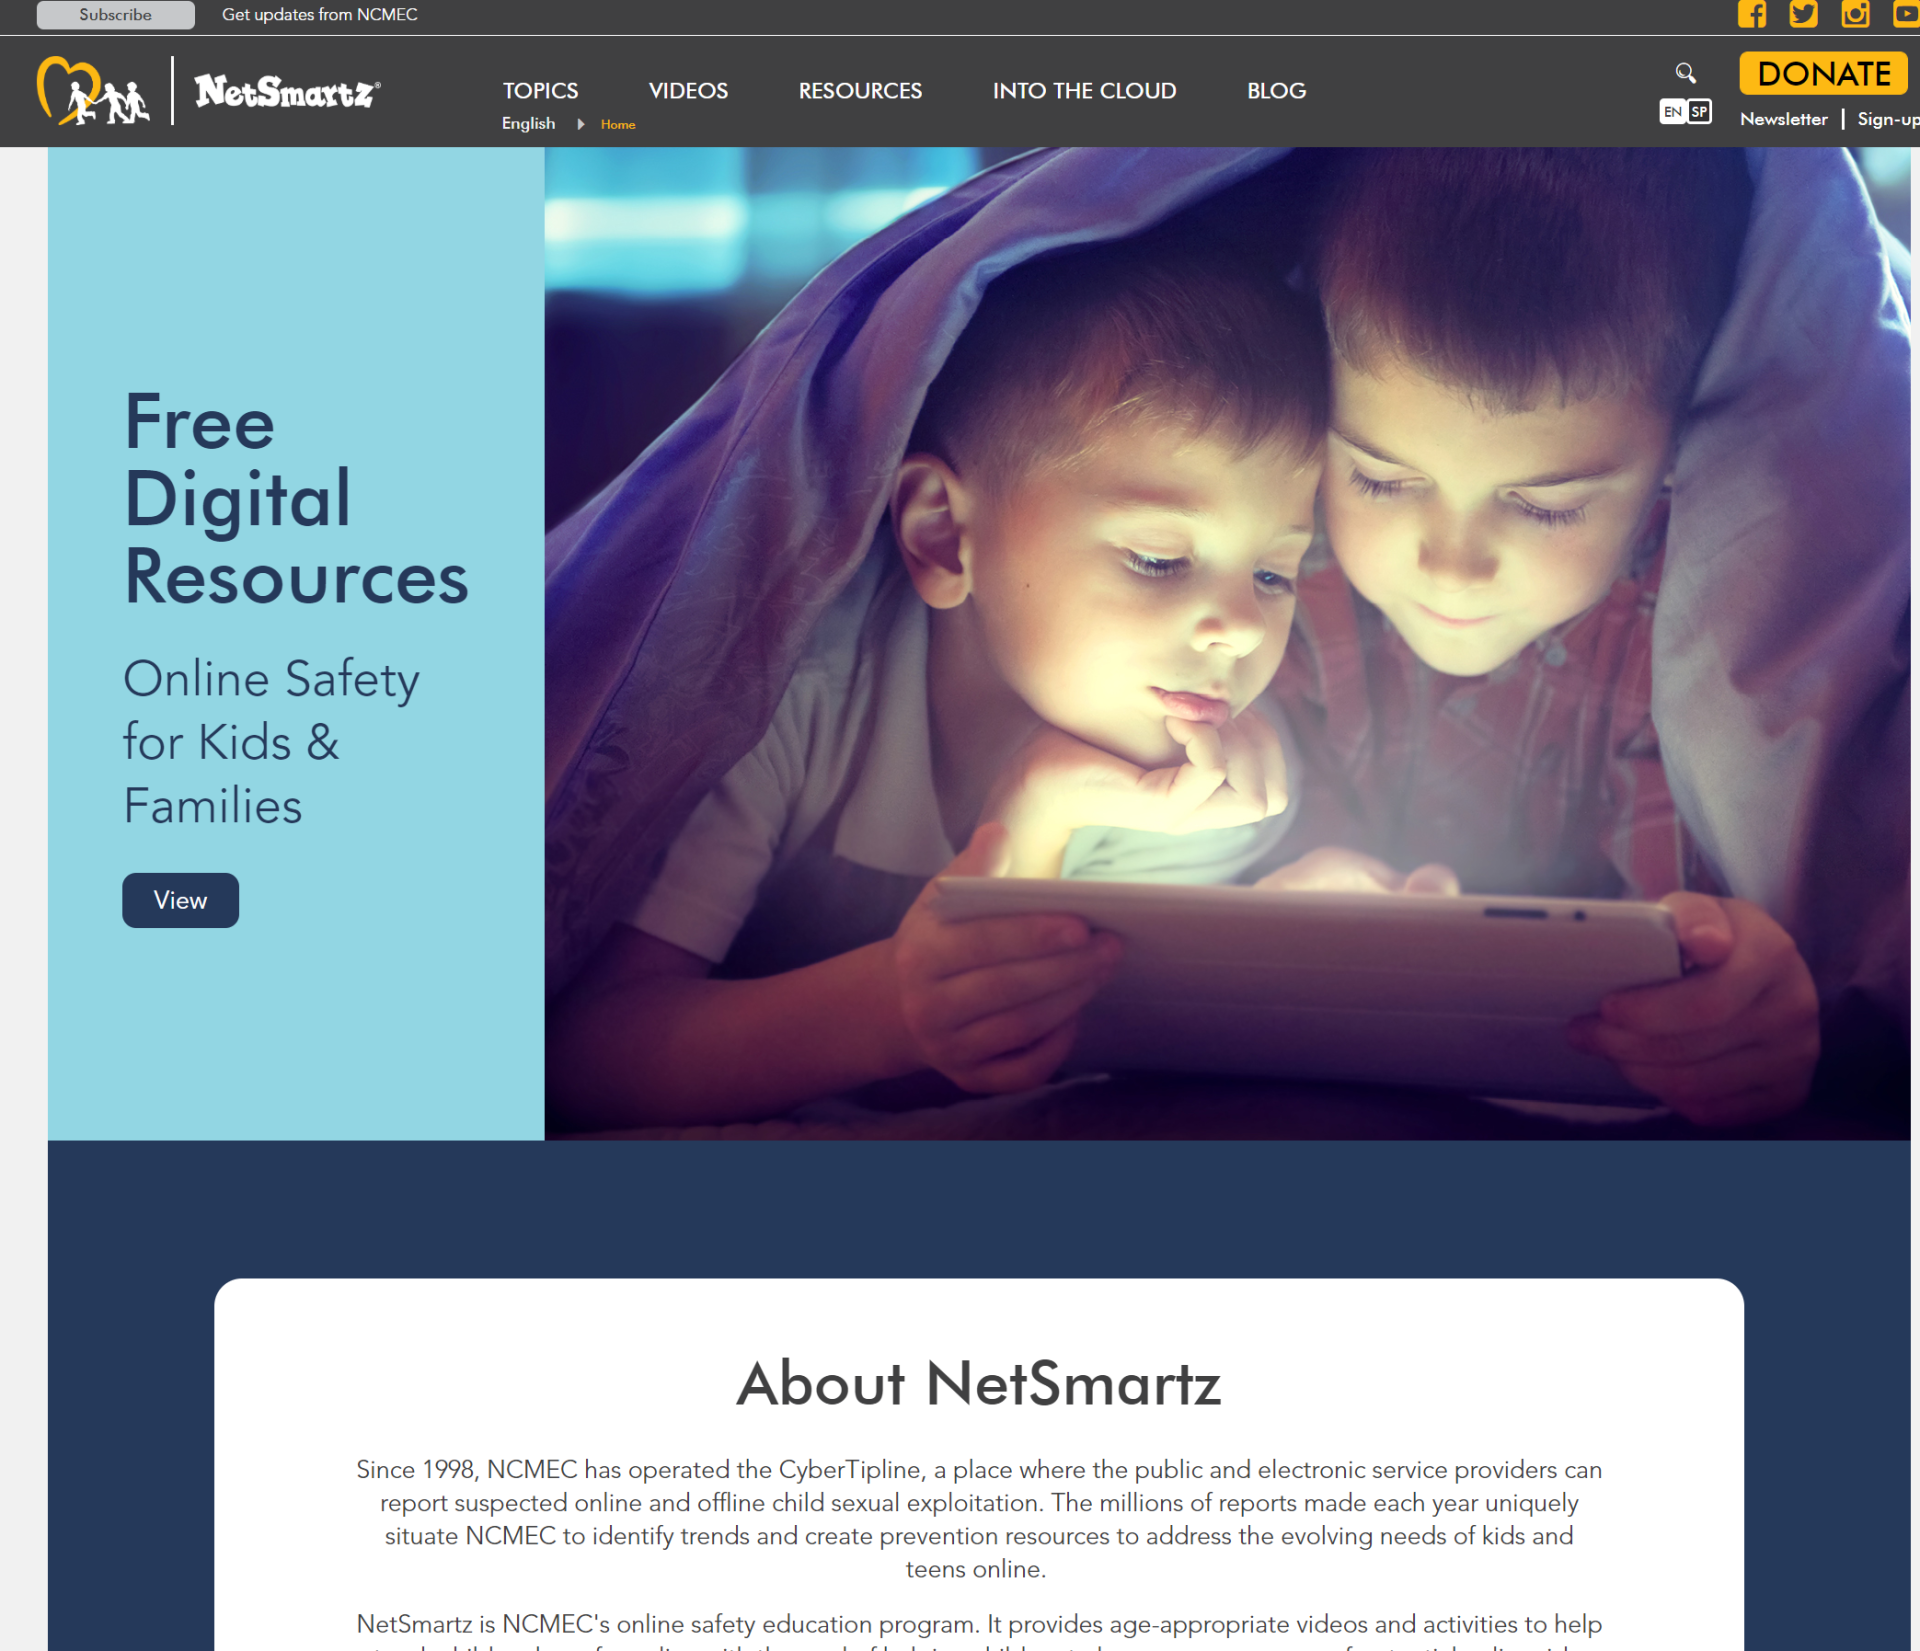Click the NCMEC heart family logo
The width and height of the screenshot is (1920, 1651).
[x=92, y=91]
